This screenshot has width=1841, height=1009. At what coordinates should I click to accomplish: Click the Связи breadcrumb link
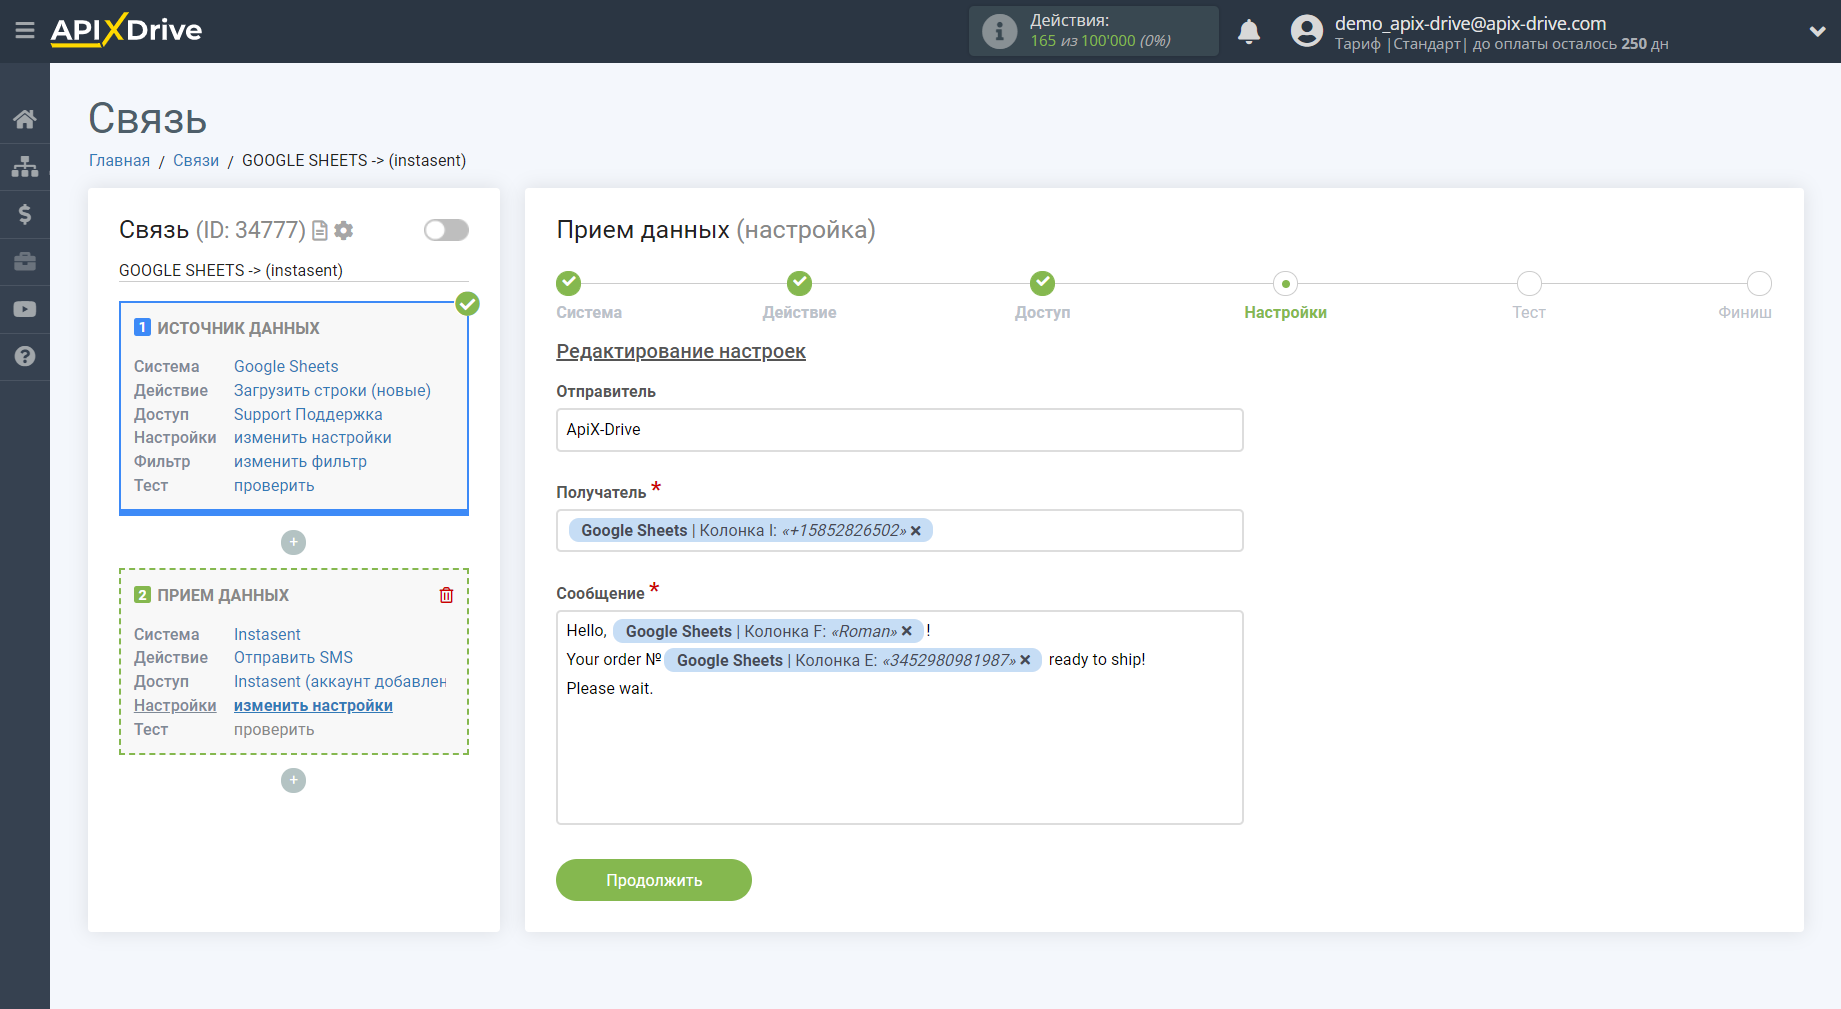pos(196,160)
